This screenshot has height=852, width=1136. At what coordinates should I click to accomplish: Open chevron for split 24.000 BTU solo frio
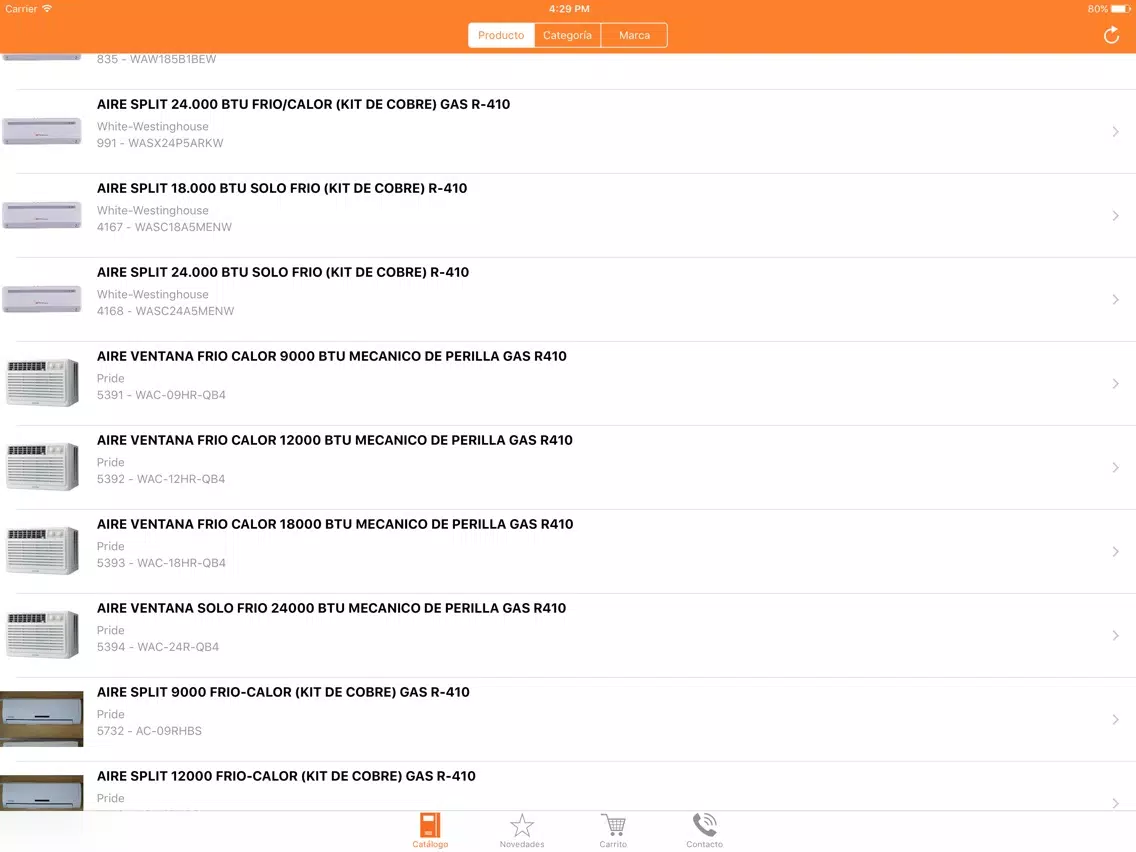(1116, 299)
